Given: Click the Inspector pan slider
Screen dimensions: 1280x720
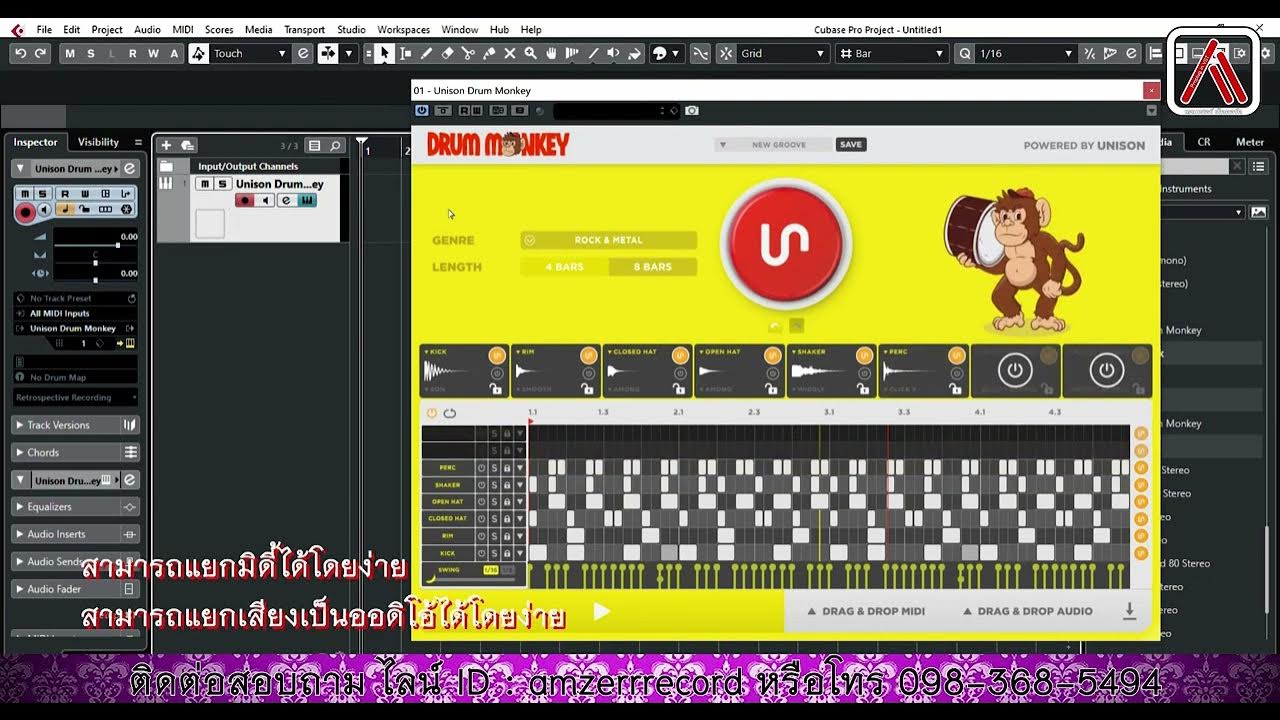Looking at the screenshot, I should [x=95, y=263].
